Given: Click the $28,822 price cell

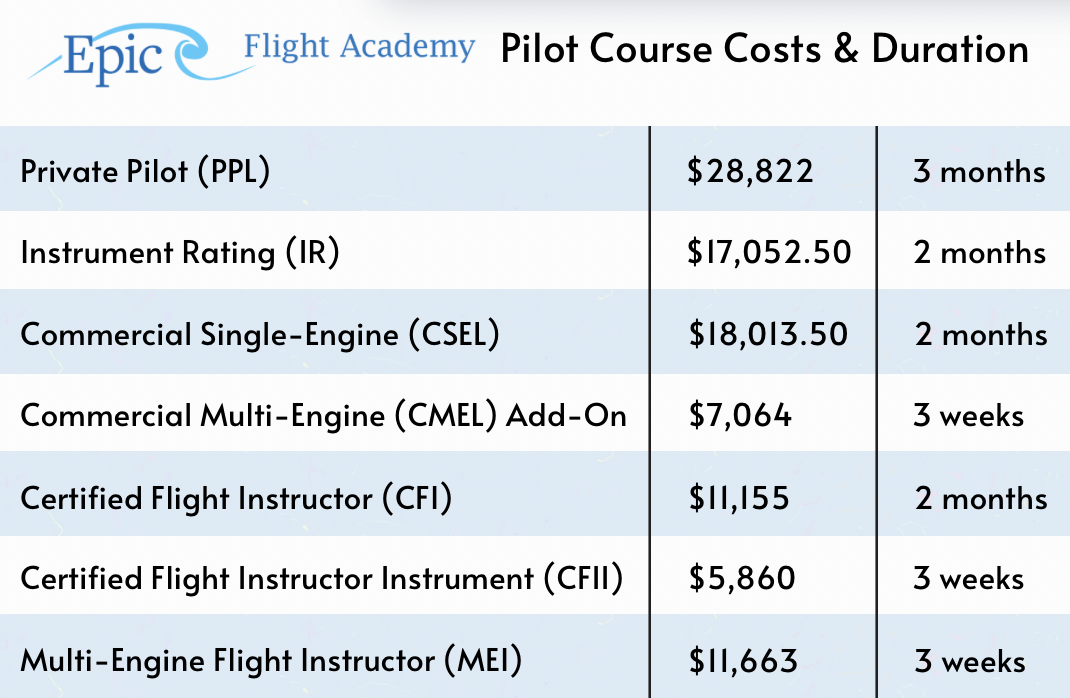Looking at the screenshot, I should coord(750,171).
